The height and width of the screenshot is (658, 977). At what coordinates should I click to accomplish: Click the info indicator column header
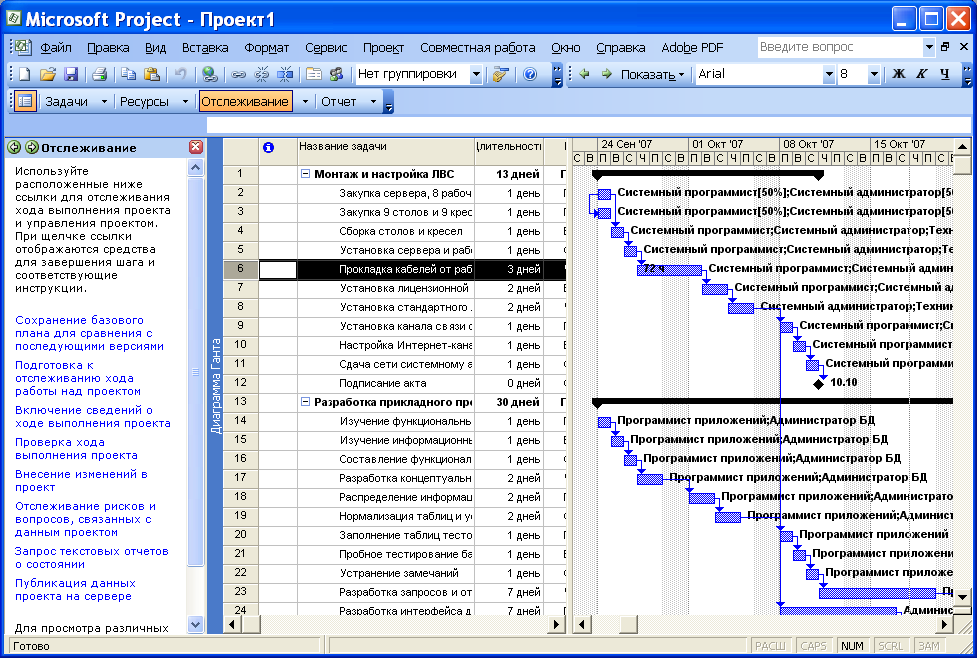(x=268, y=147)
